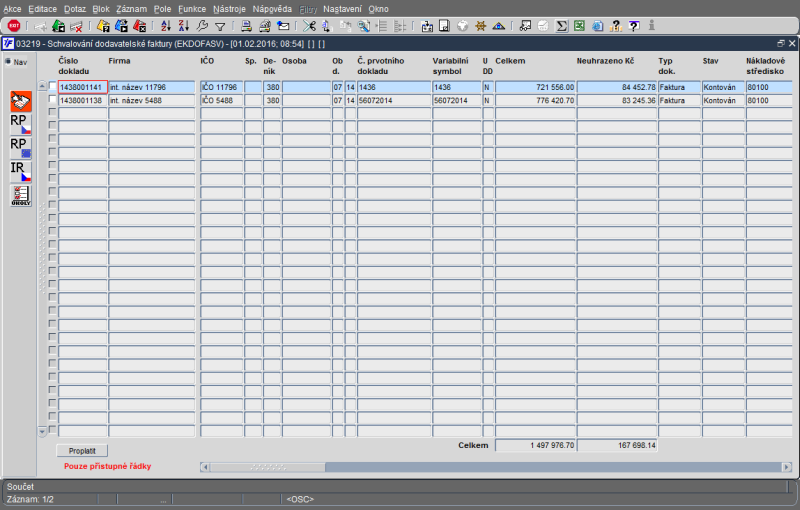Open the Funkce menu
The height and width of the screenshot is (510, 800).
(x=192, y=9)
